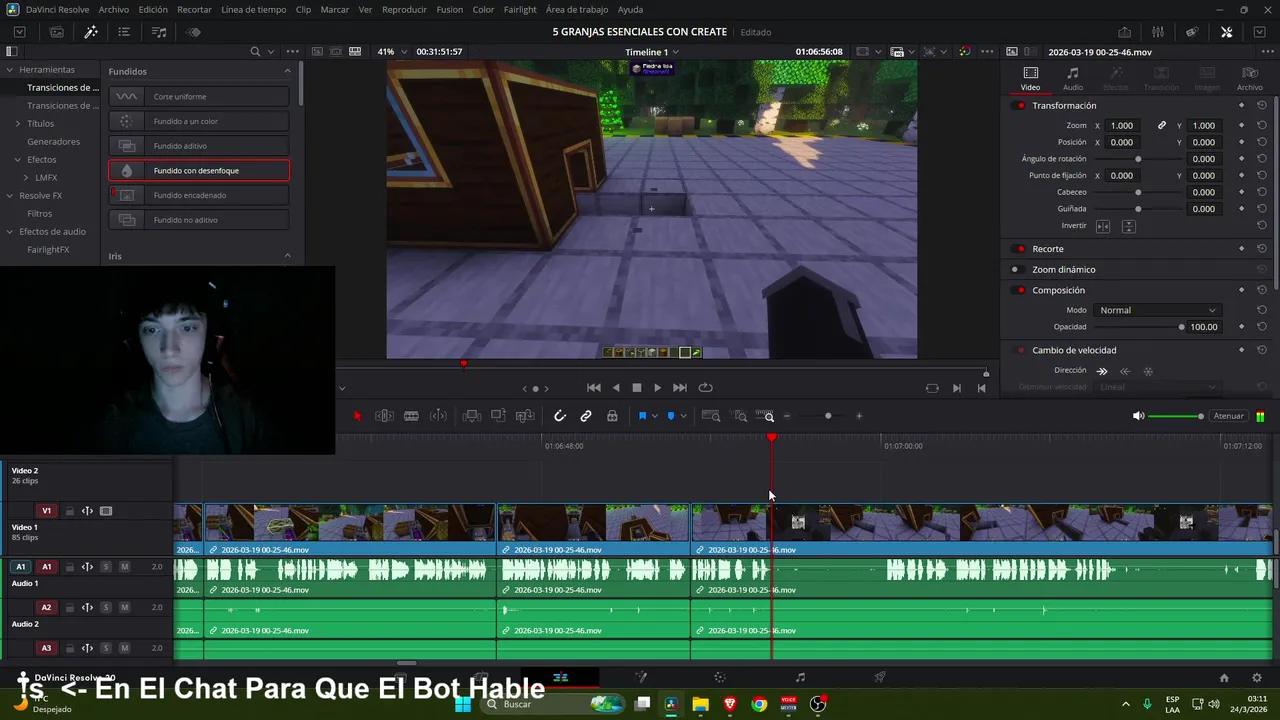
Task: Switch to the Audio tab in Inspector
Action: click(x=1072, y=79)
